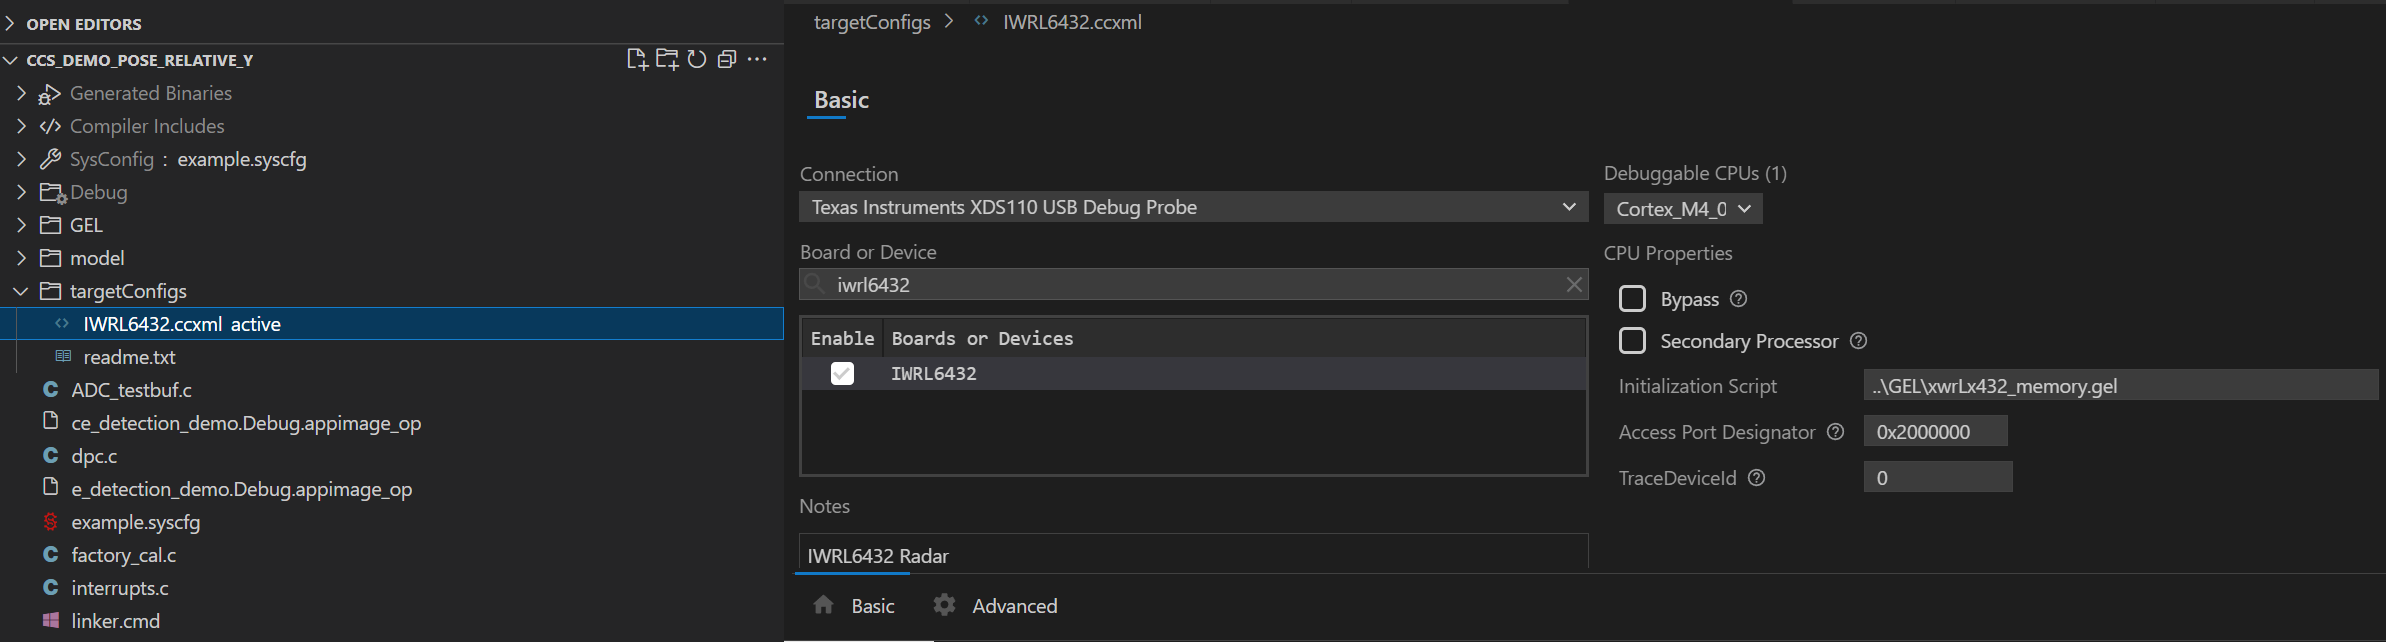Expand the Generated Binaries node

[x=21, y=93]
